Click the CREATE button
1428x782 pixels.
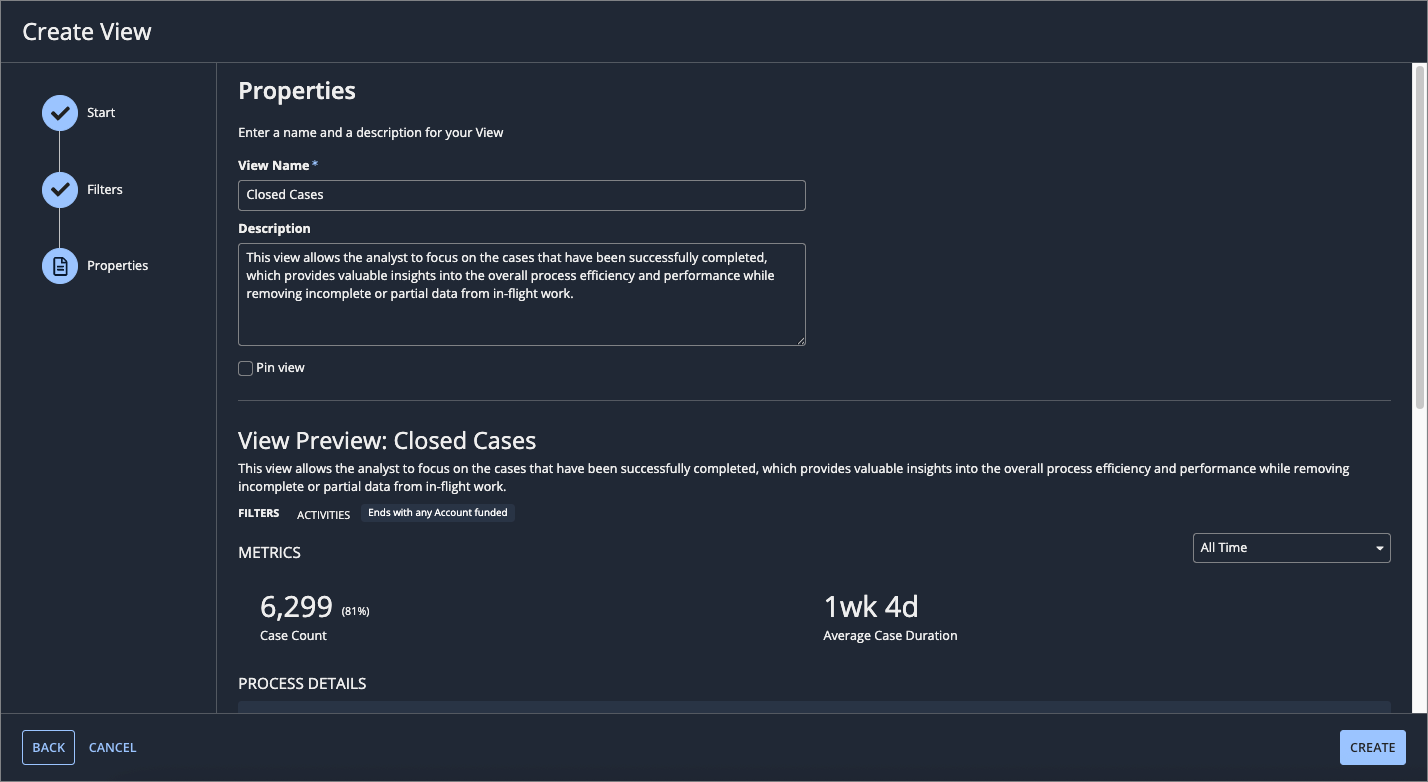[x=1373, y=747]
